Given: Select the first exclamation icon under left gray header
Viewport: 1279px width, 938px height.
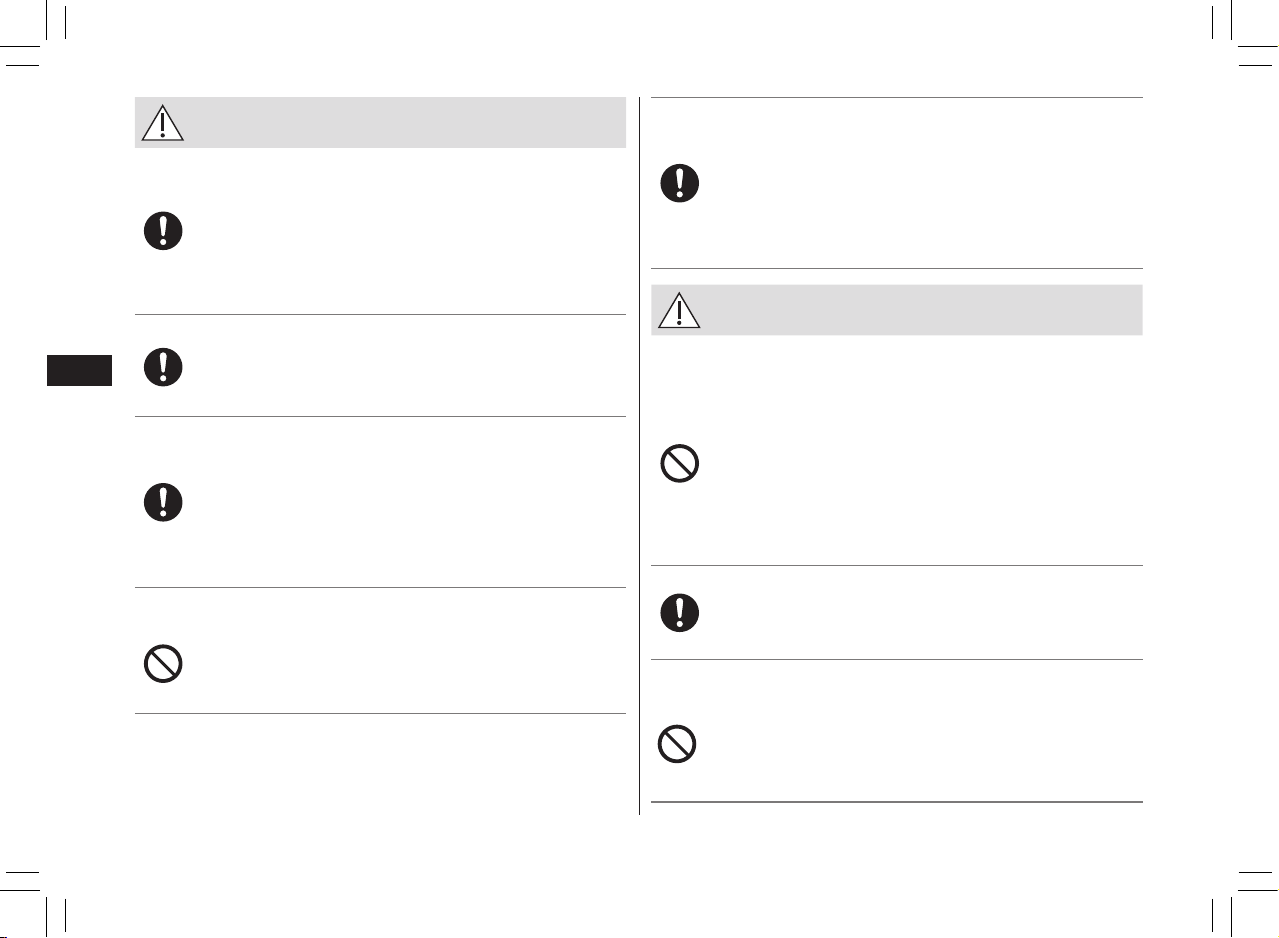Looking at the screenshot, I should coord(163,231).
